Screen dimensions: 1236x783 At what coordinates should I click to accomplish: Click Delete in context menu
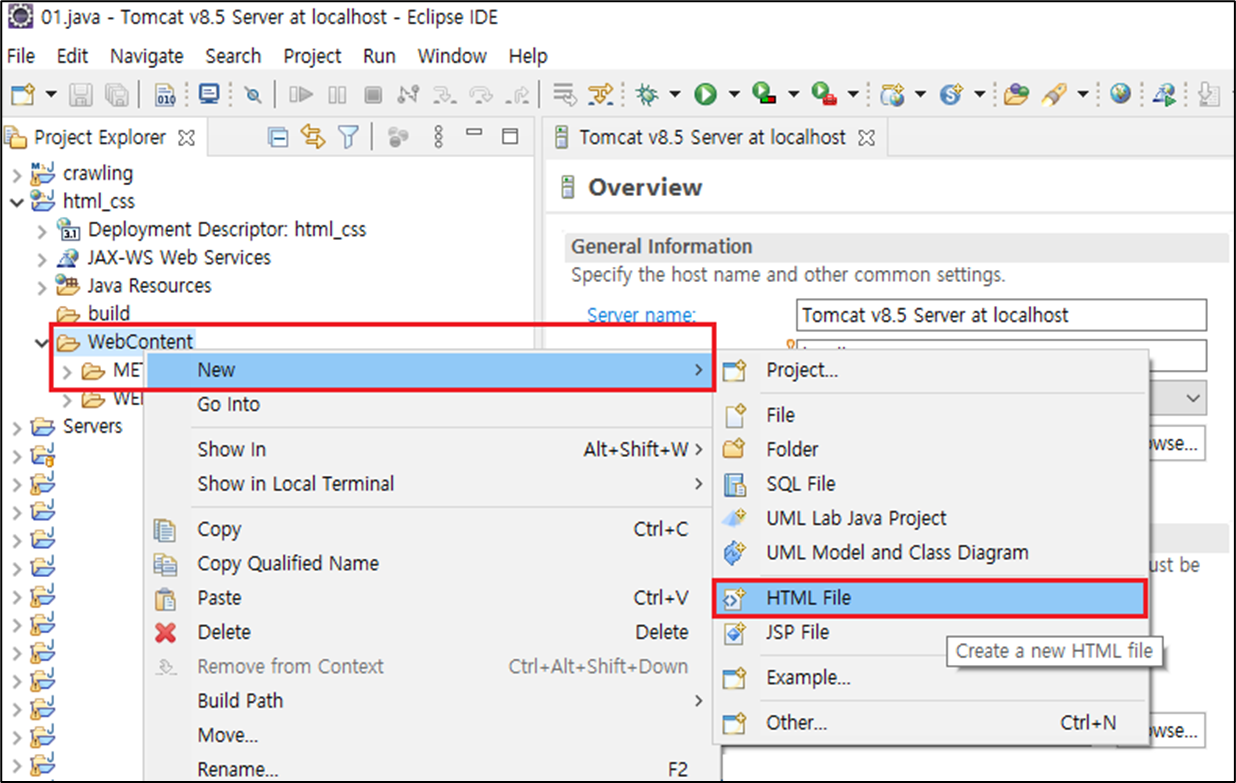428,633
